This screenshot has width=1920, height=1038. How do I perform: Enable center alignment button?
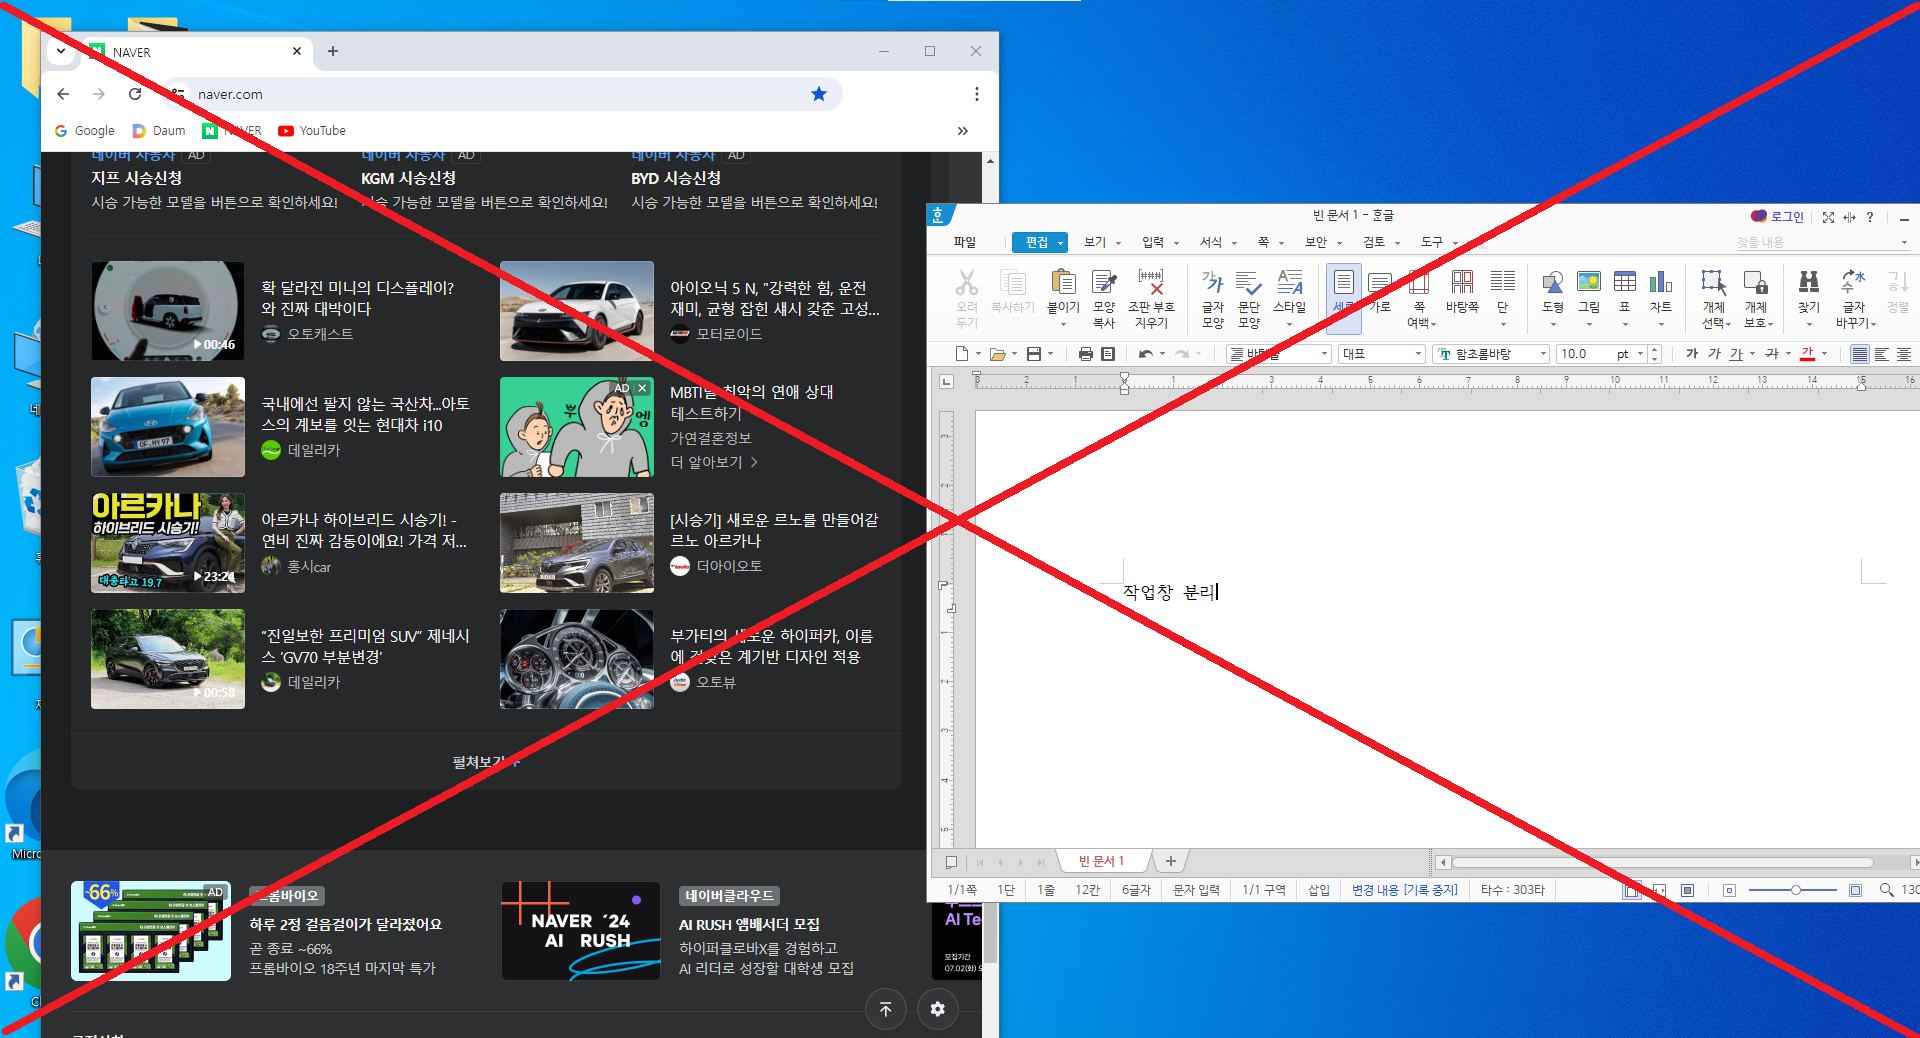point(1904,354)
